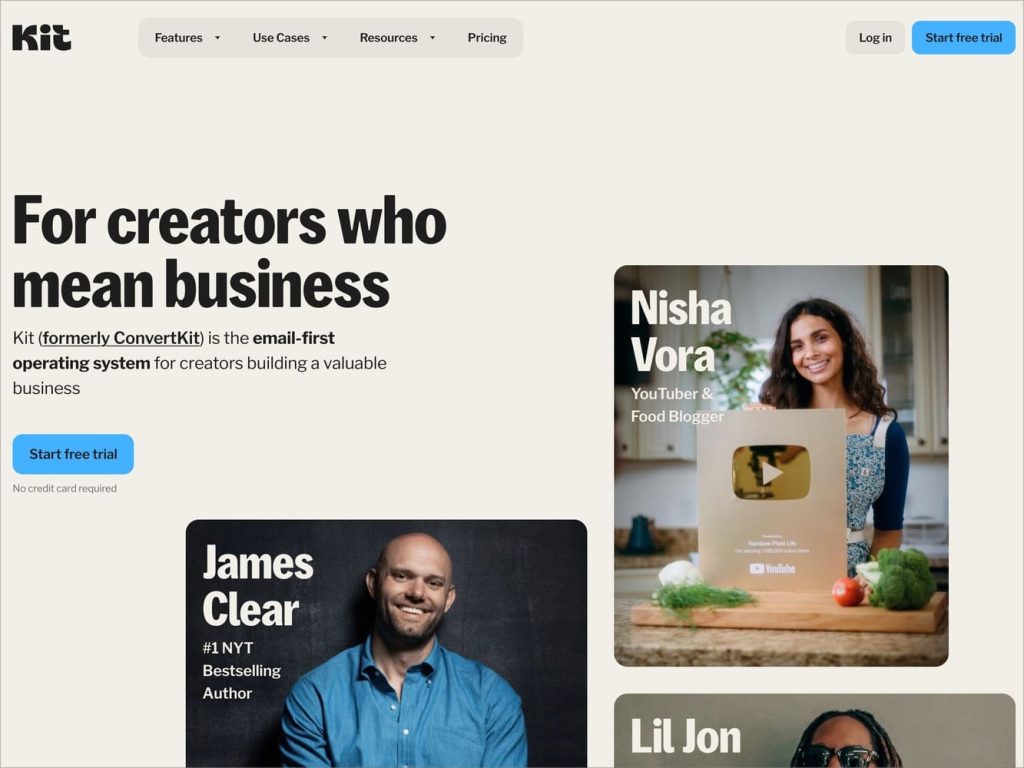Click the For creators headline text
Viewport: 1024px width, 768px height.
pos(229,251)
